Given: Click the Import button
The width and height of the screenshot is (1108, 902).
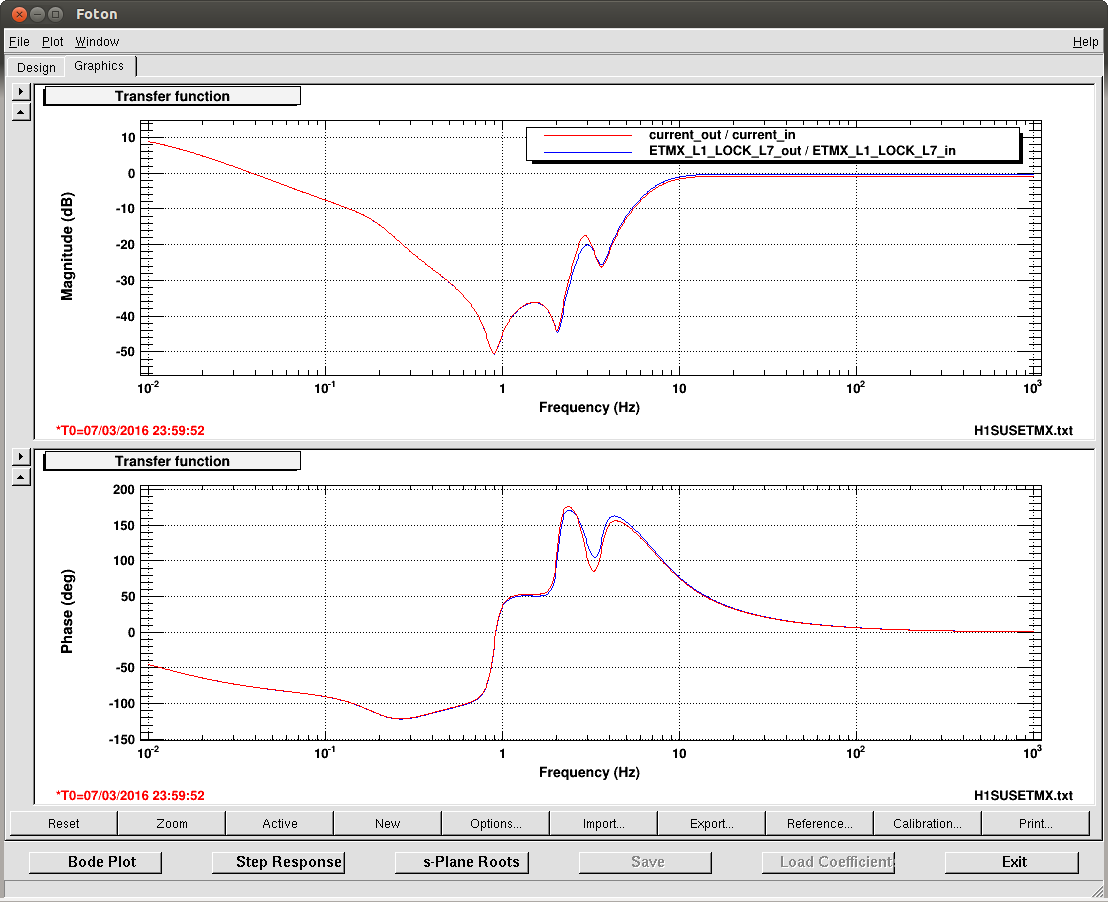Looking at the screenshot, I should pos(603,824).
